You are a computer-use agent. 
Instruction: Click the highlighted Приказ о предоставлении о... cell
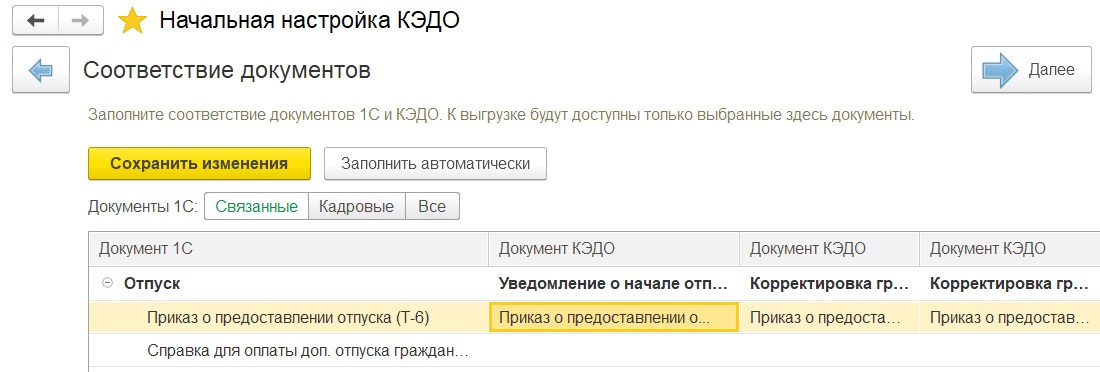click(614, 317)
